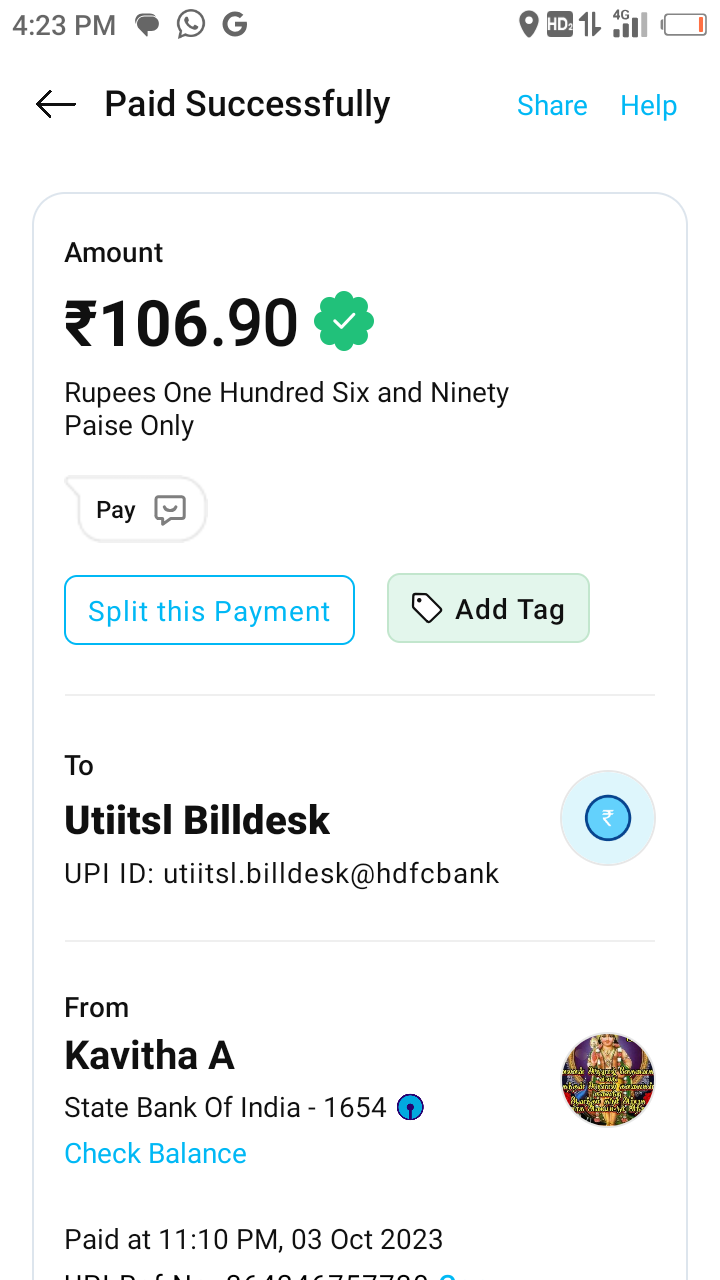Click the tag icon on Add Tag
The height and width of the screenshot is (1280, 720).
427,608
